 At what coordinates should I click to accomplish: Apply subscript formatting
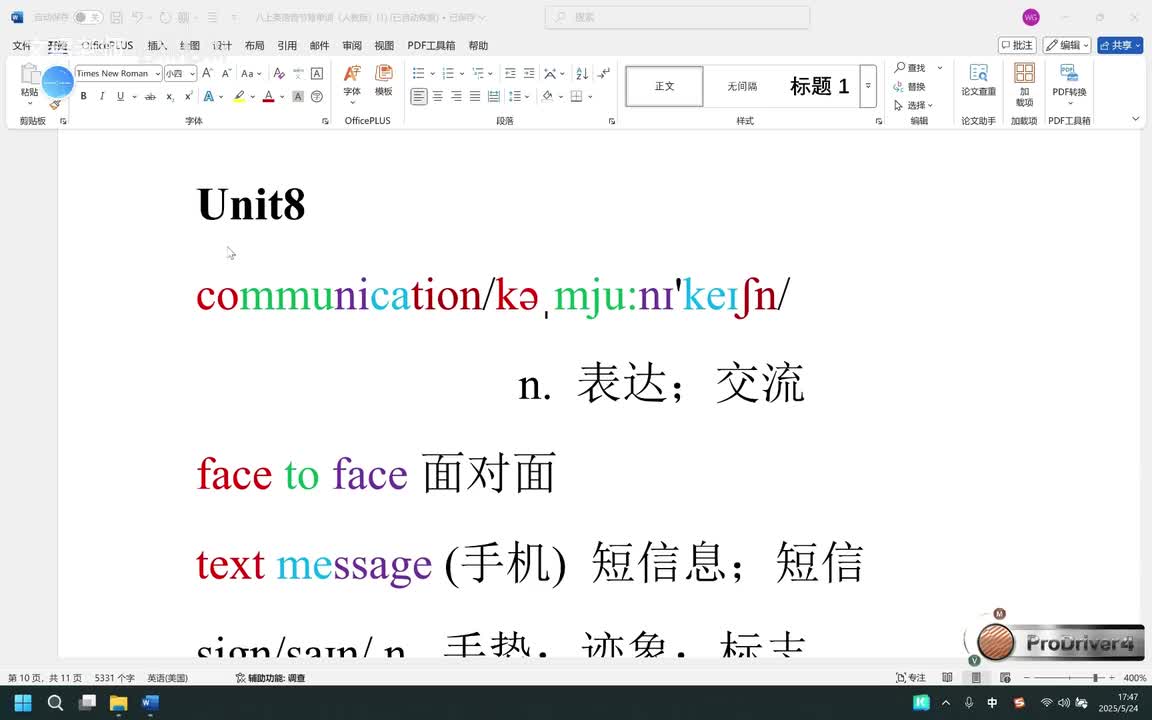[x=170, y=96]
